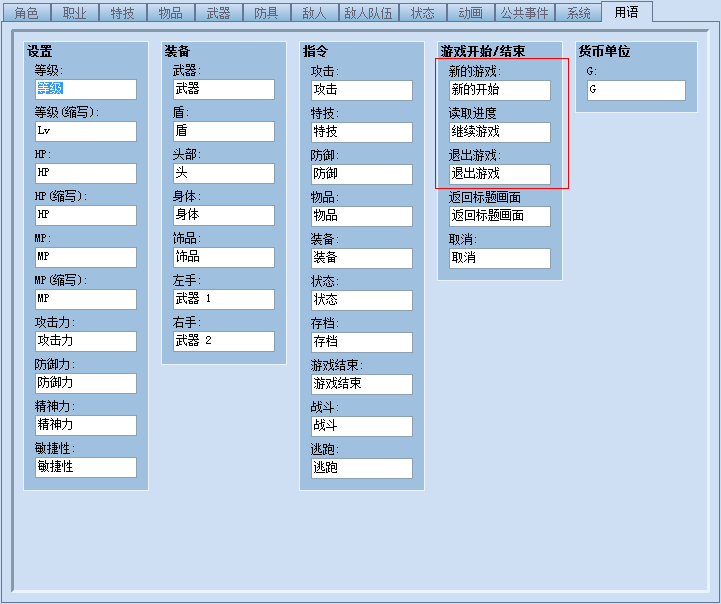Click the 物品 command input field
721x604 pixels.
point(362,216)
